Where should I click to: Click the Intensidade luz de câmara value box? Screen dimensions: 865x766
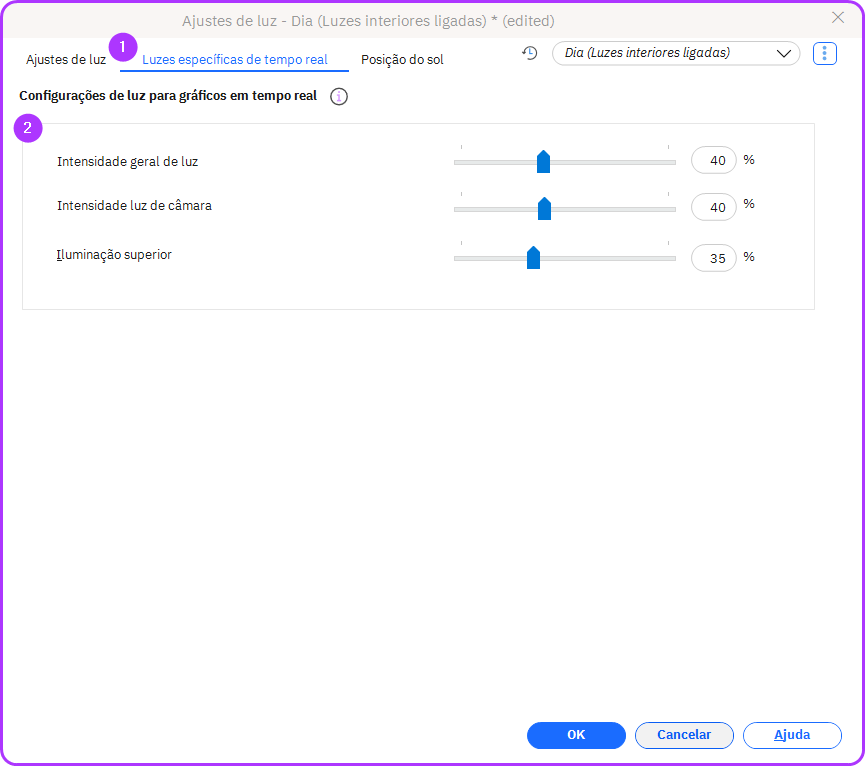pos(714,208)
